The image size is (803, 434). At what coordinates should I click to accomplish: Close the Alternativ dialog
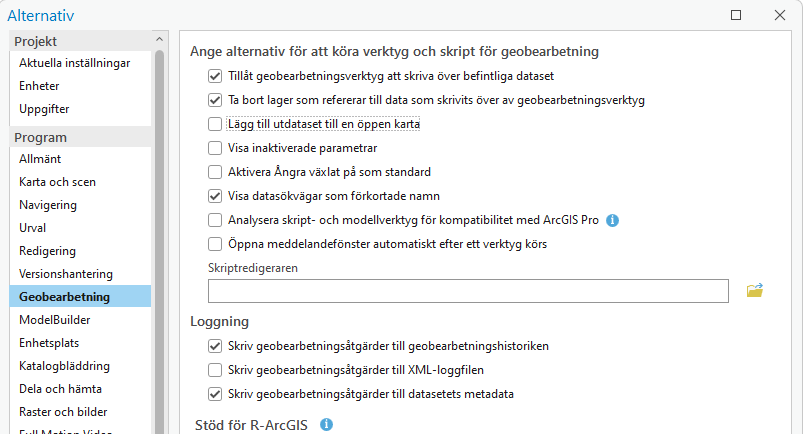(780, 15)
